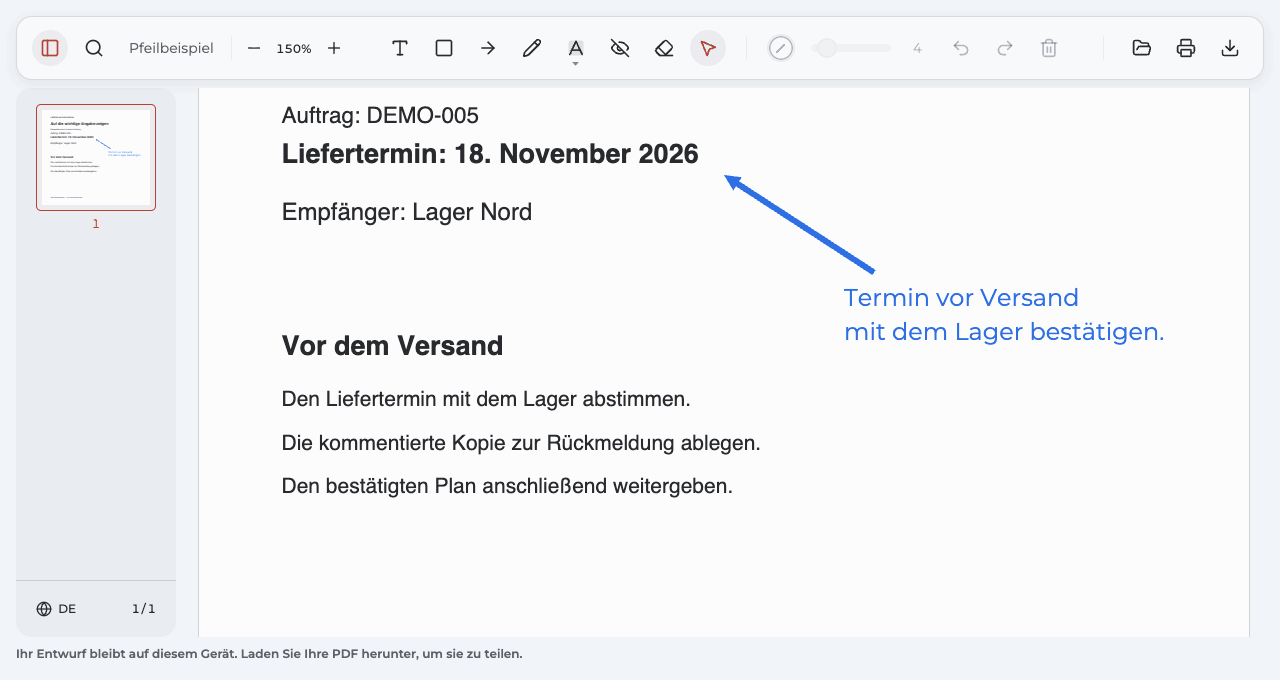Click the line Den Liefertermin mit dem Lager abstimmen
Screen dimensions: 1280x680
(486, 399)
